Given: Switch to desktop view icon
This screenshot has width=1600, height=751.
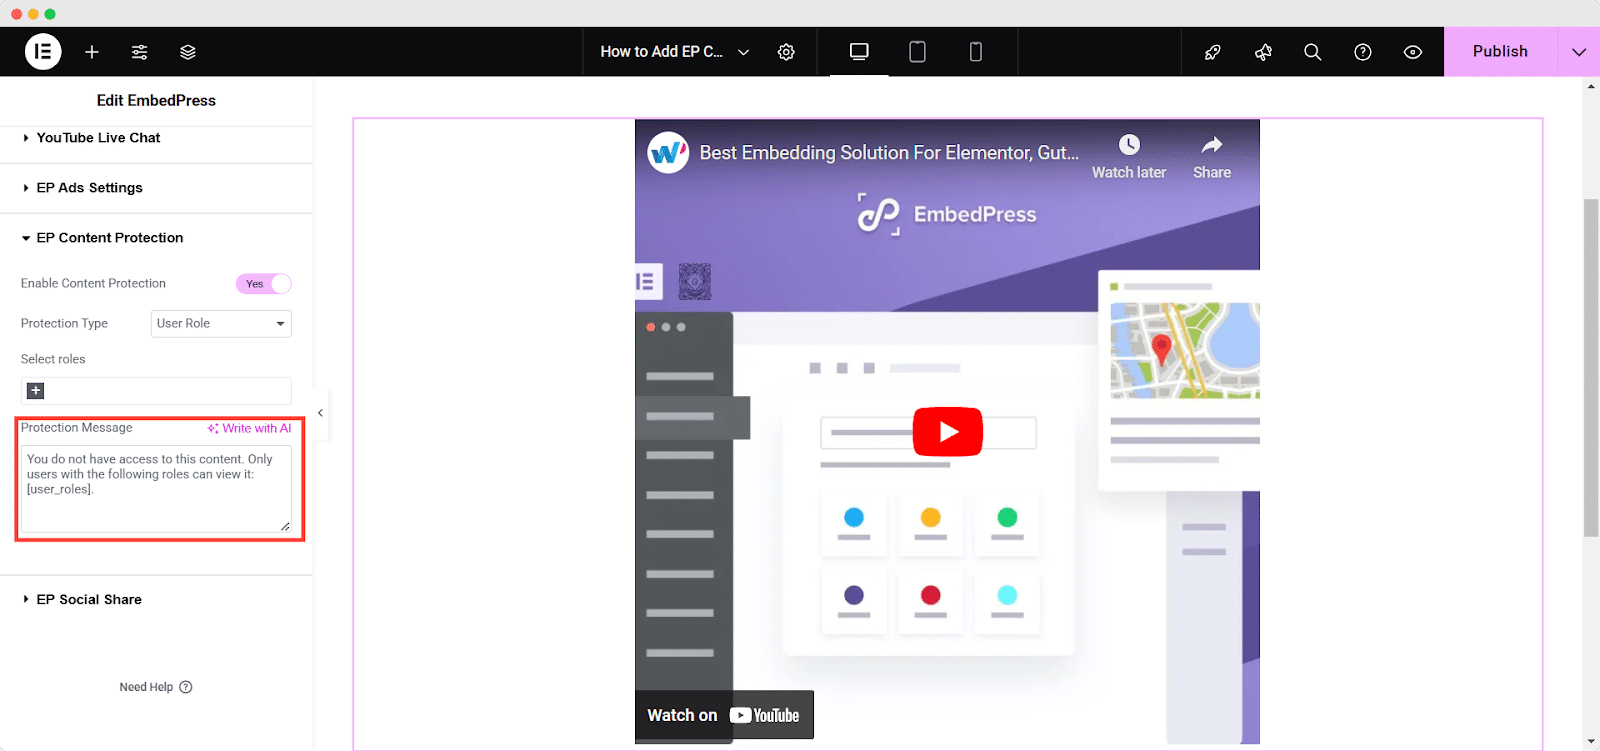Looking at the screenshot, I should tap(859, 52).
